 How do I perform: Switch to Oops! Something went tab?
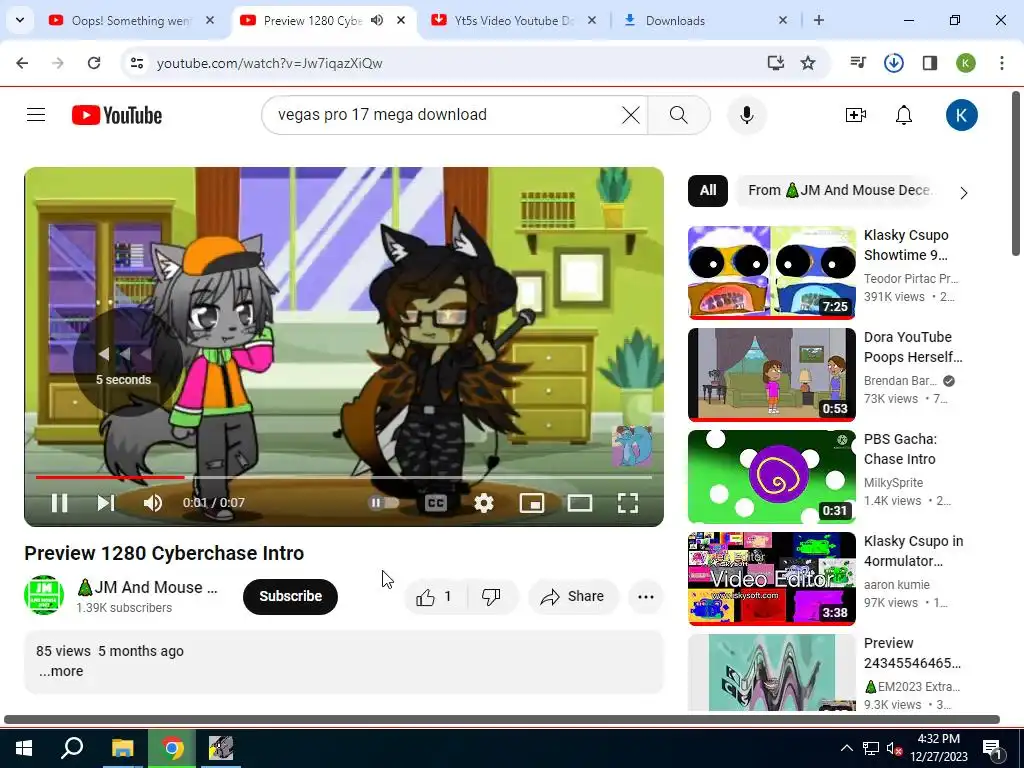pyautogui.click(x=132, y=21)
